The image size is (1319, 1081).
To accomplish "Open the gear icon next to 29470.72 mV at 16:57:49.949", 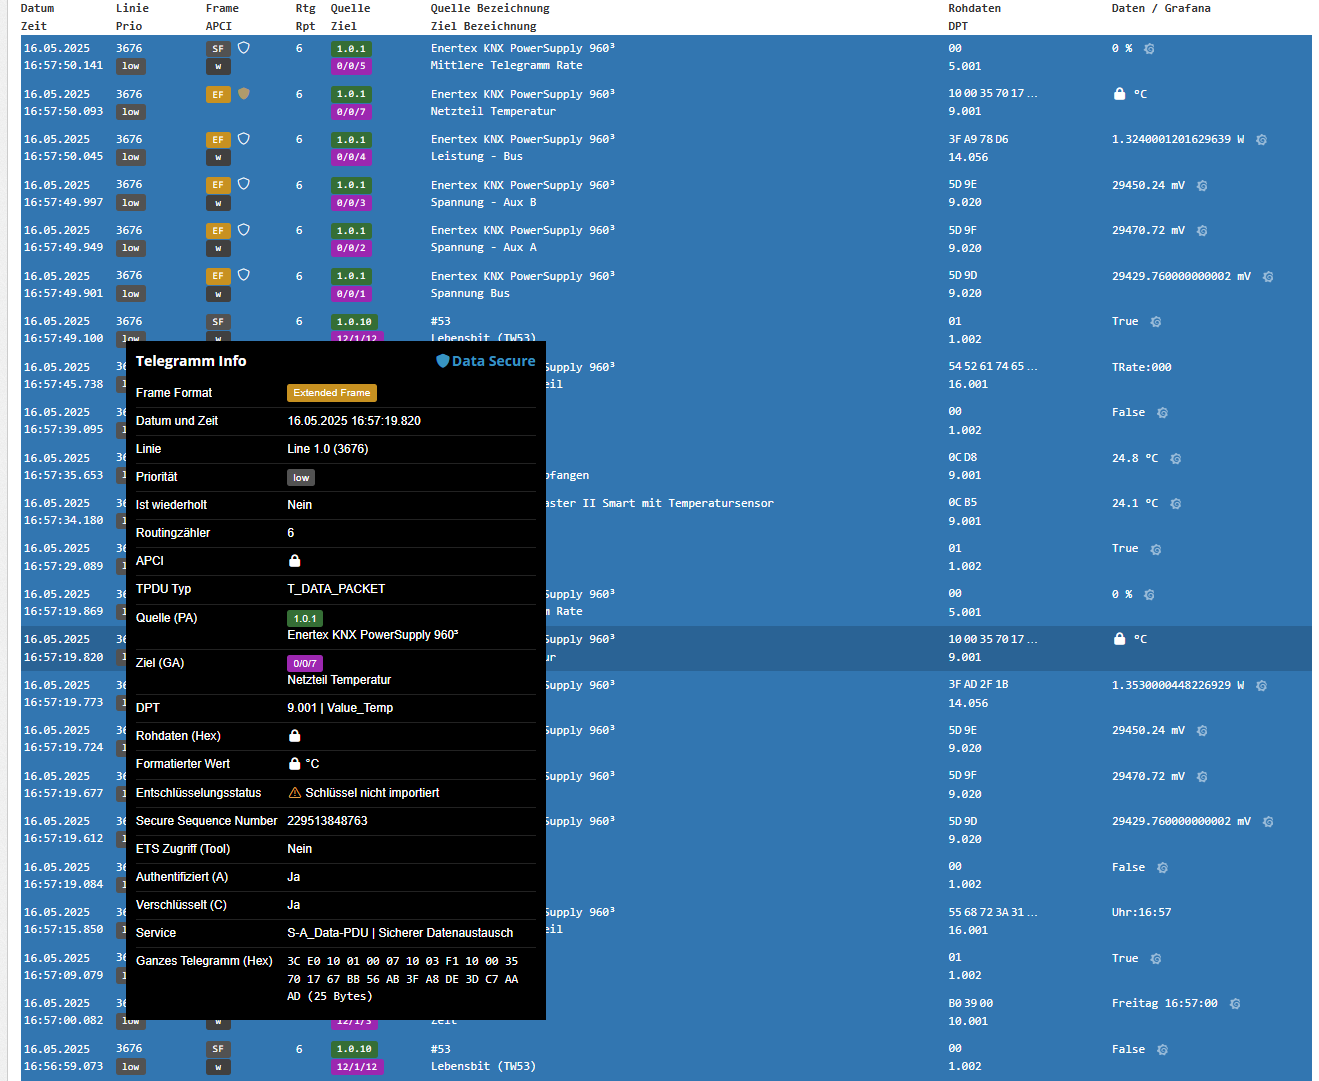I will tap(1202, 231).
